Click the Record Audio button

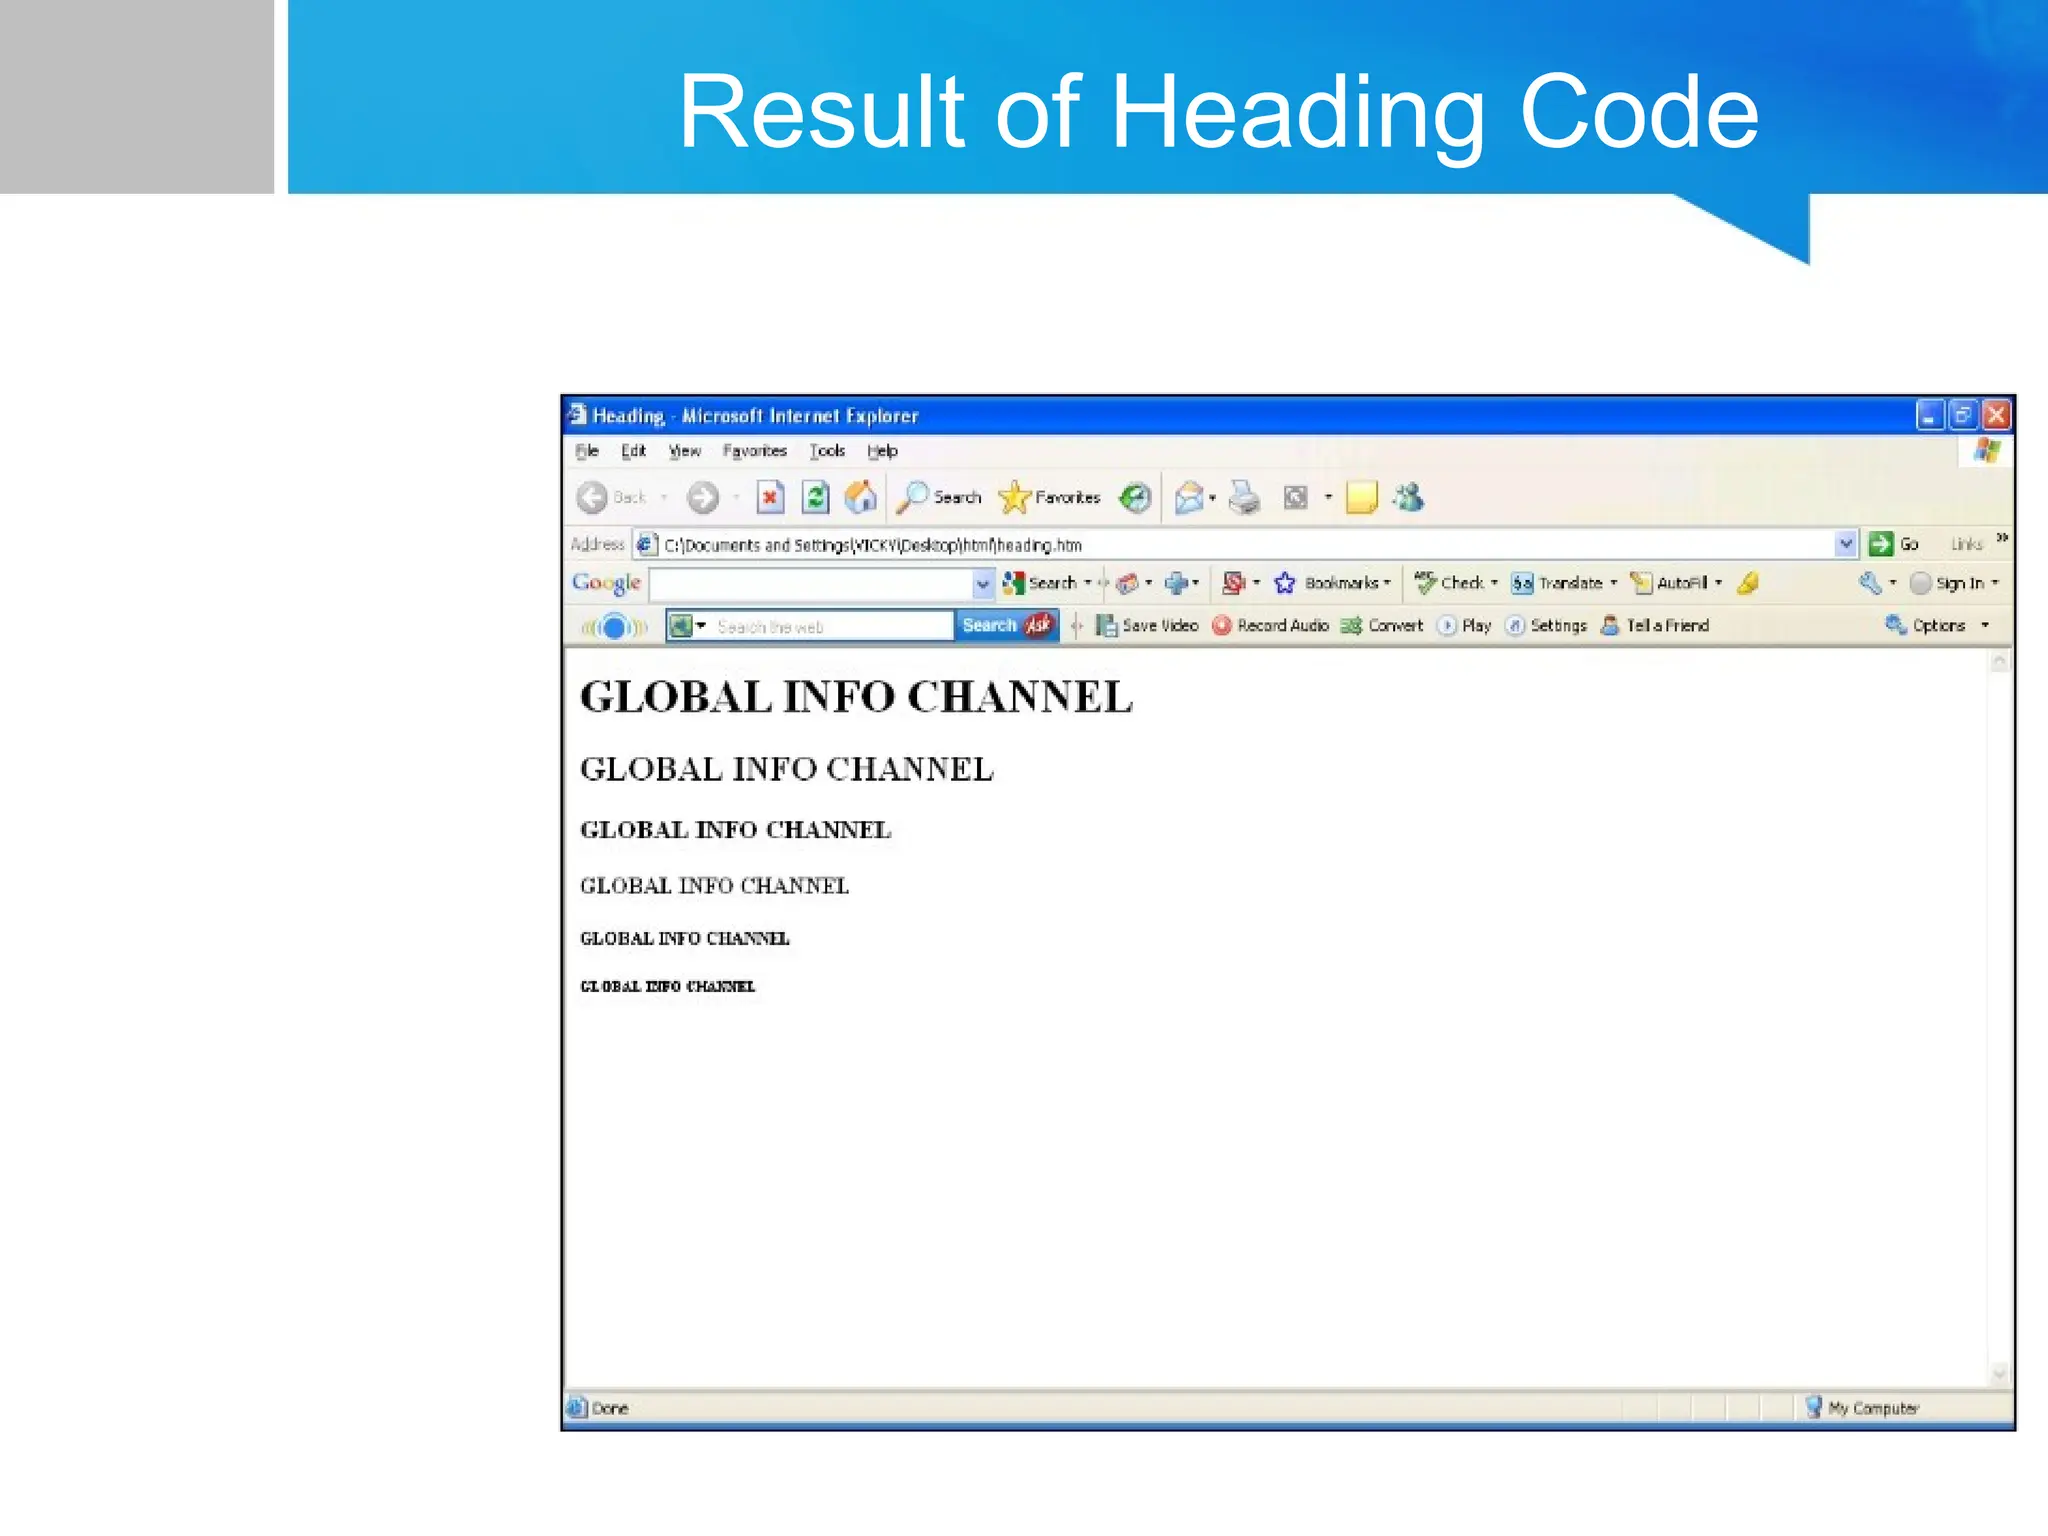[1271, 626]
